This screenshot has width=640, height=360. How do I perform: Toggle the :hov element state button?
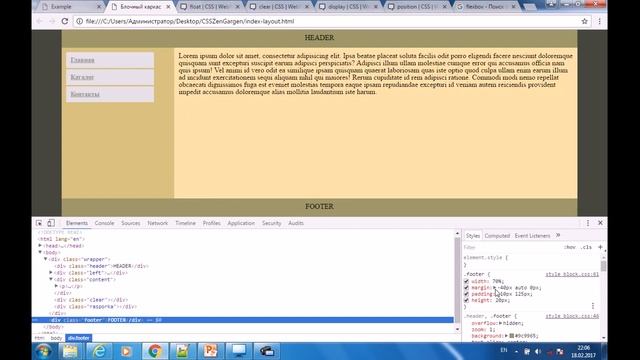[570, 247]
